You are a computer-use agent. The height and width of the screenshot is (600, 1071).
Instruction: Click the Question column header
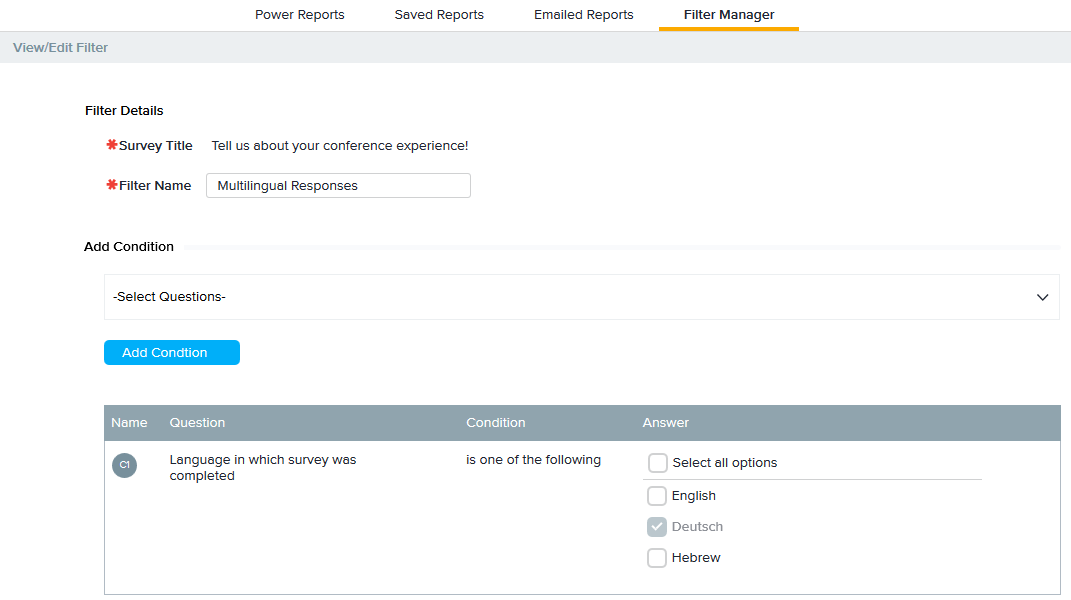(197, 423)
